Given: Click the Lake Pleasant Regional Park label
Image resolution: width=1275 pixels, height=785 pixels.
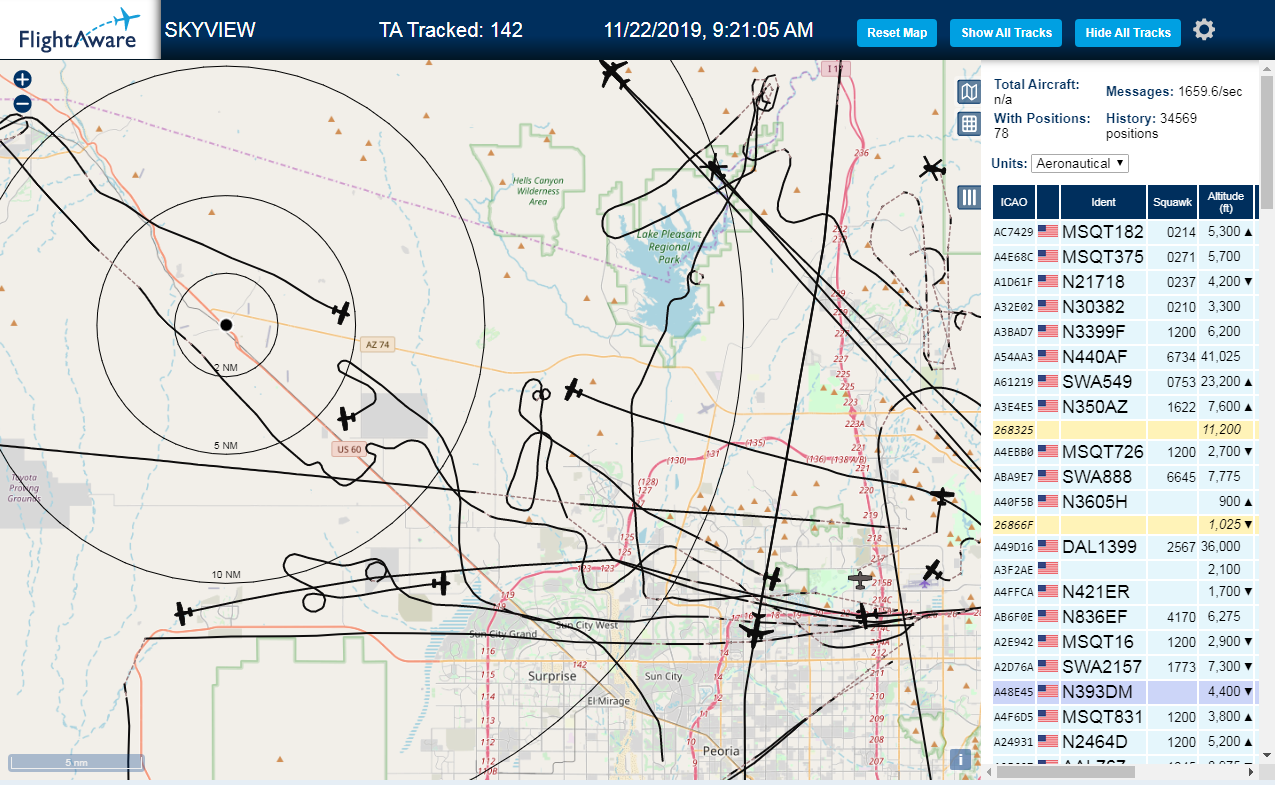Looking at the screenshot, I should 670,247.
